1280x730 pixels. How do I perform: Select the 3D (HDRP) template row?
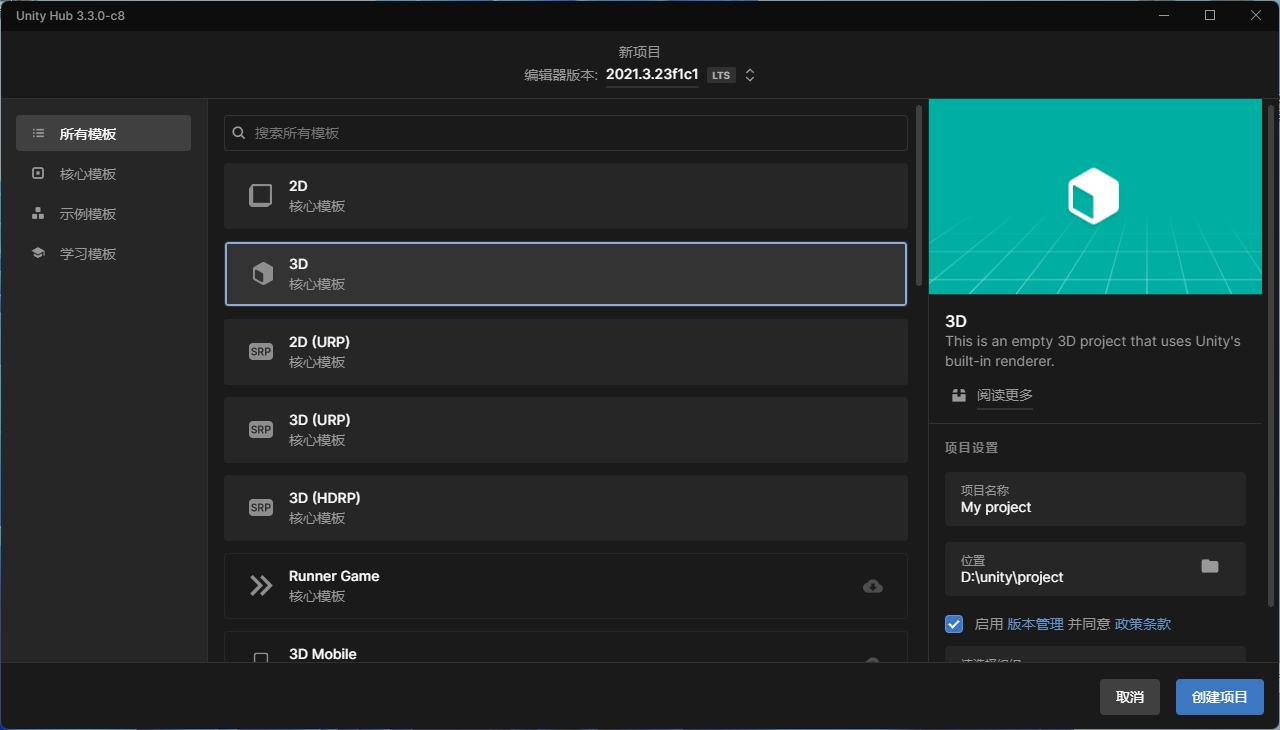click(566, 508)
